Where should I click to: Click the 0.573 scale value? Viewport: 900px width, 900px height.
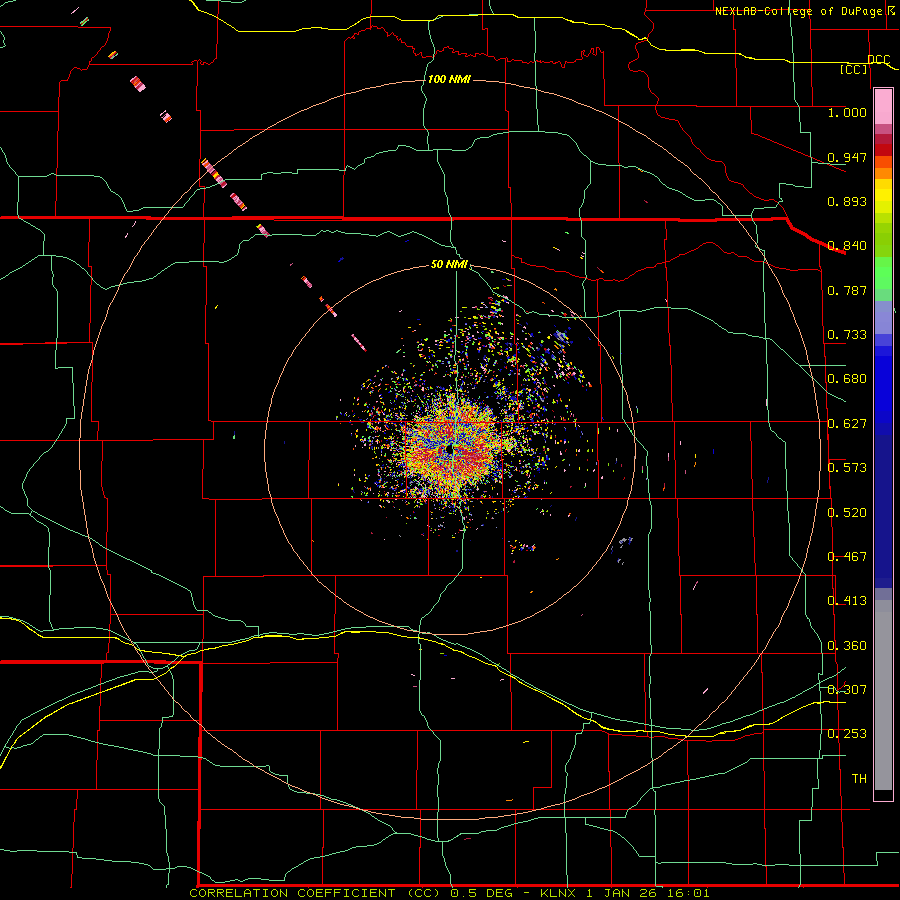tap(847, 468)
